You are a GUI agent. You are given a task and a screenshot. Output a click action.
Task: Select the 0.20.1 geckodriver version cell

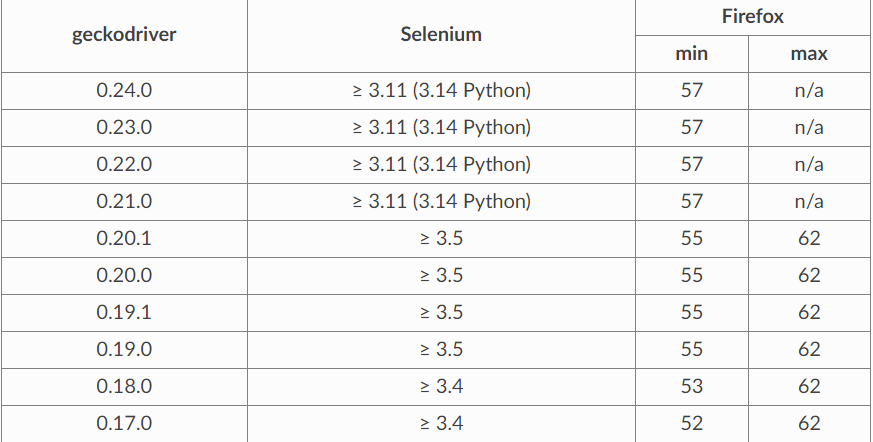(124, 238)
